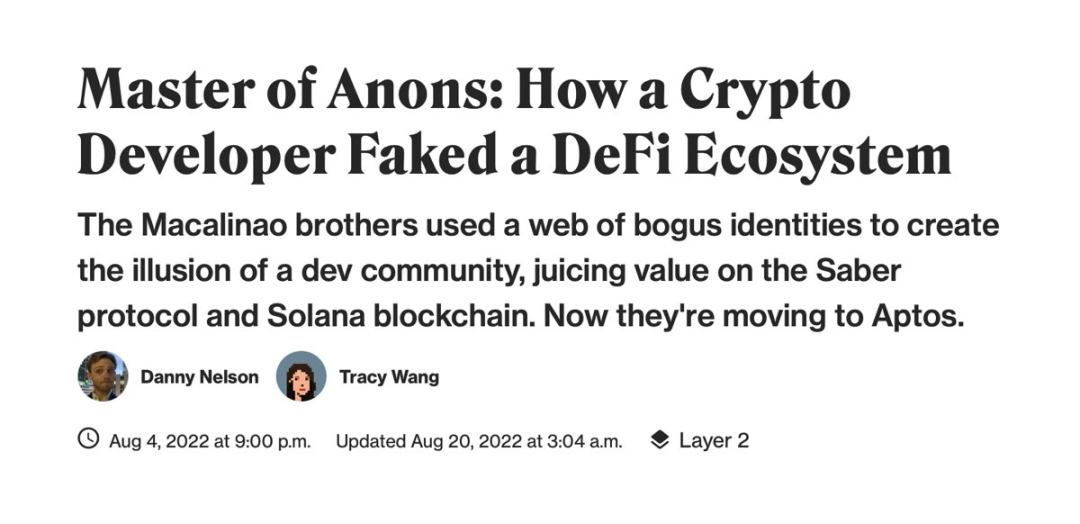Image resolution: width=1080 pixels, height=524 pixels.
Task: Open Tracy Wang's author name link
Action: [389, 377]
